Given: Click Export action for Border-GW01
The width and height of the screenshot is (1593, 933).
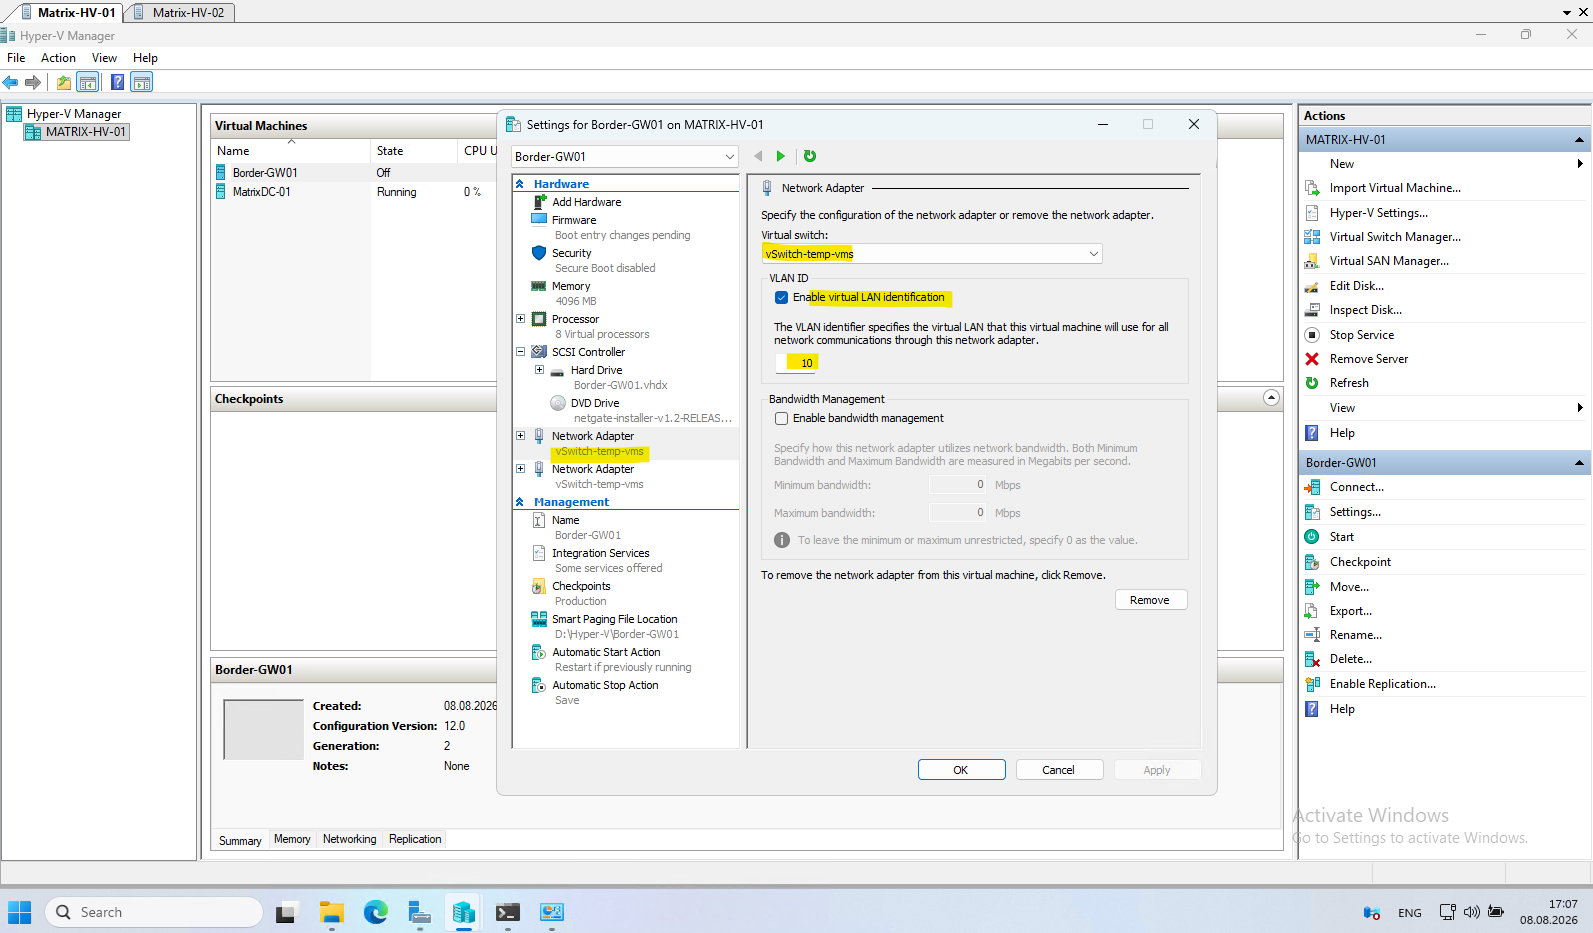Looking at the screenshot, I should pyautogui.click(x=1351, y=611).
